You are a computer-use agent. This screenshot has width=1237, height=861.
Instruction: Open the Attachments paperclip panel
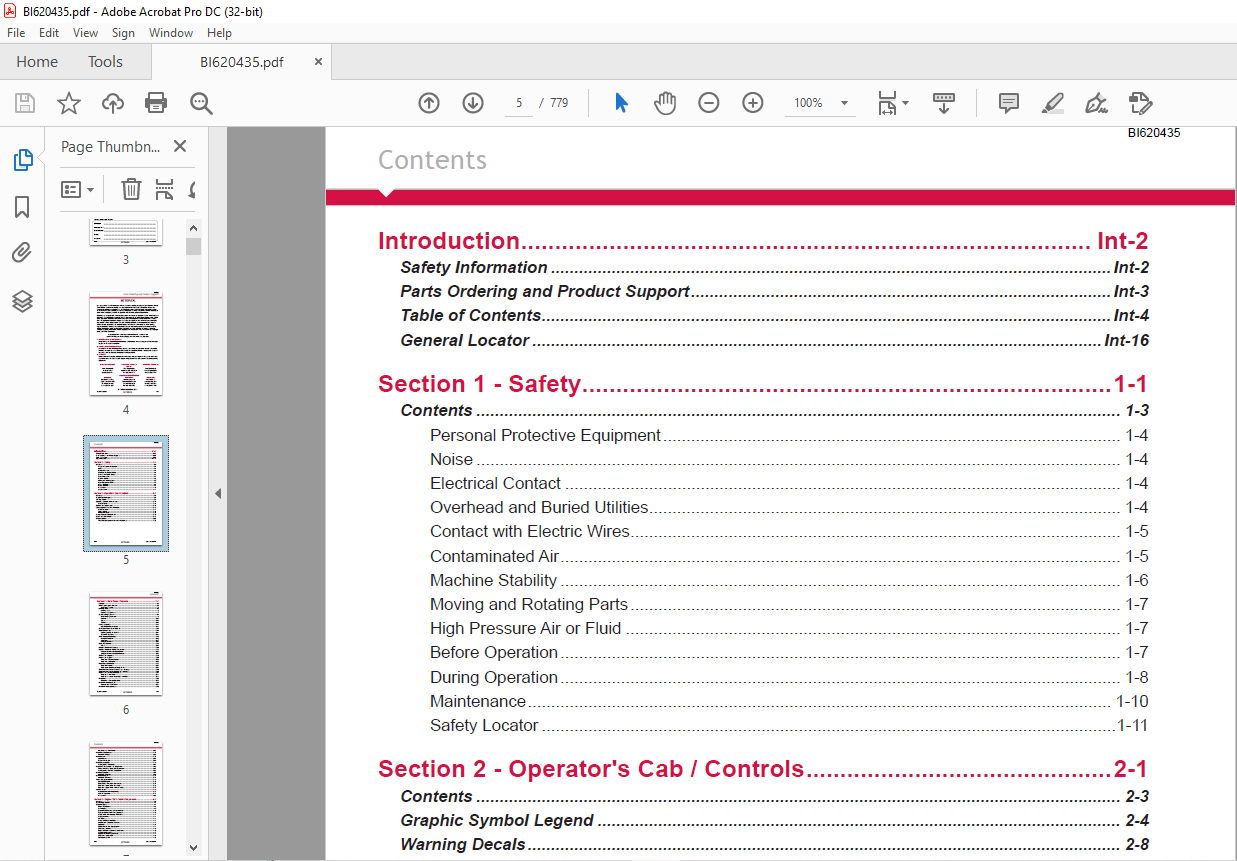click(22, 253)
